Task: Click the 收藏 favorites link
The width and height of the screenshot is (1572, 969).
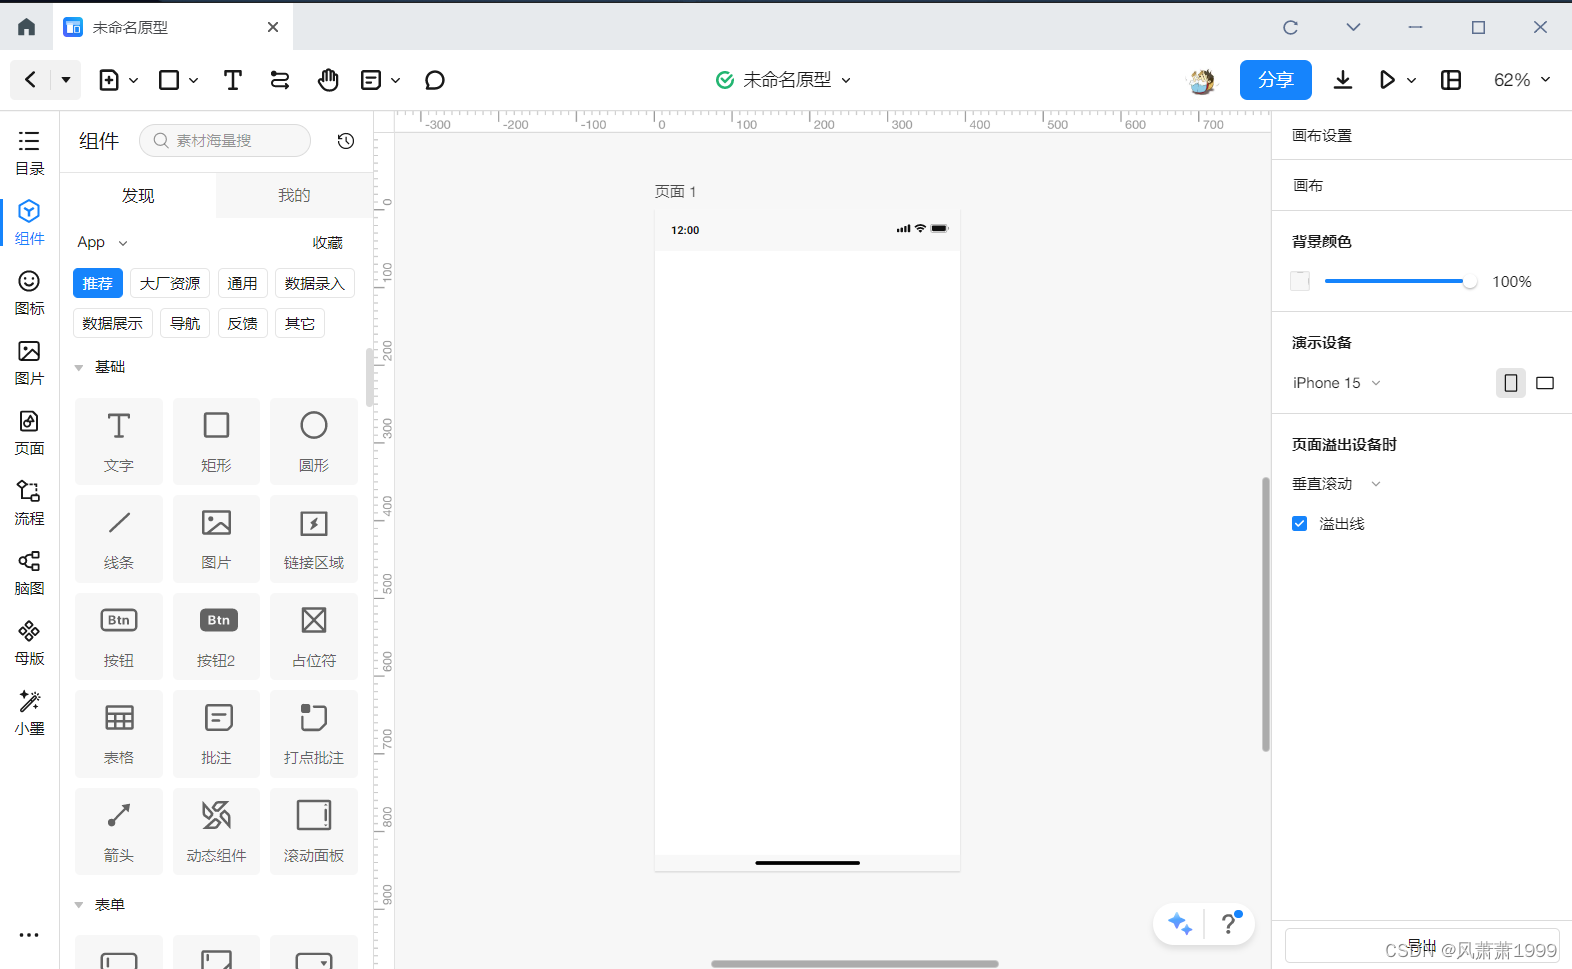Action: (x=327, y=243)
